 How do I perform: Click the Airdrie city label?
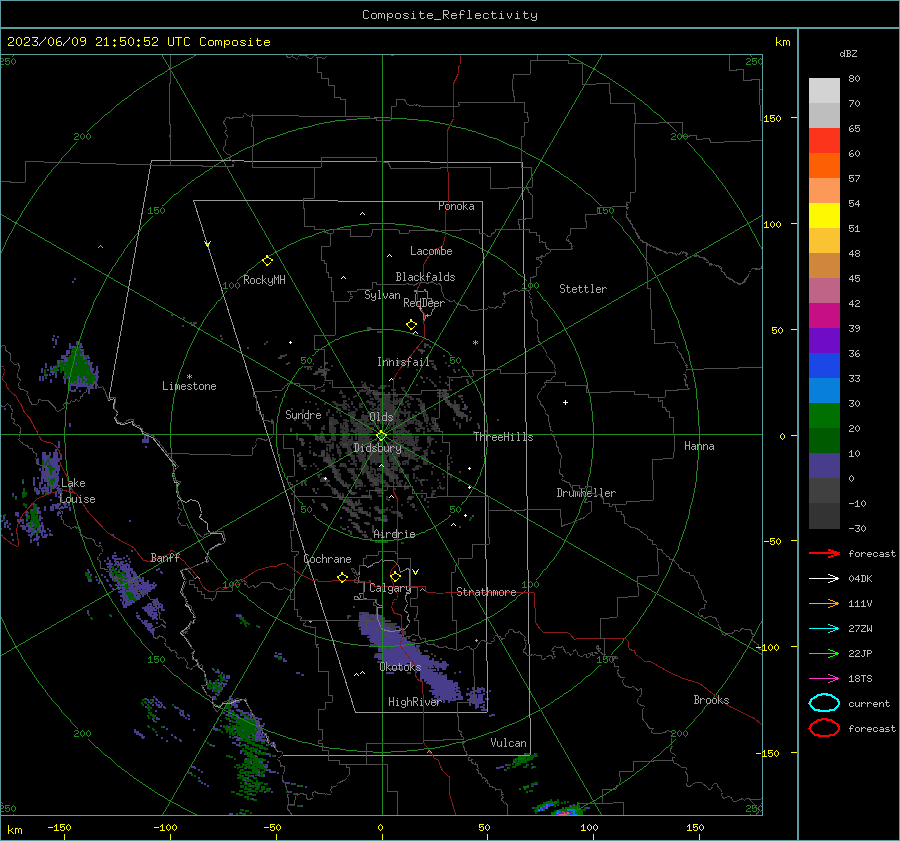[394, 534]
